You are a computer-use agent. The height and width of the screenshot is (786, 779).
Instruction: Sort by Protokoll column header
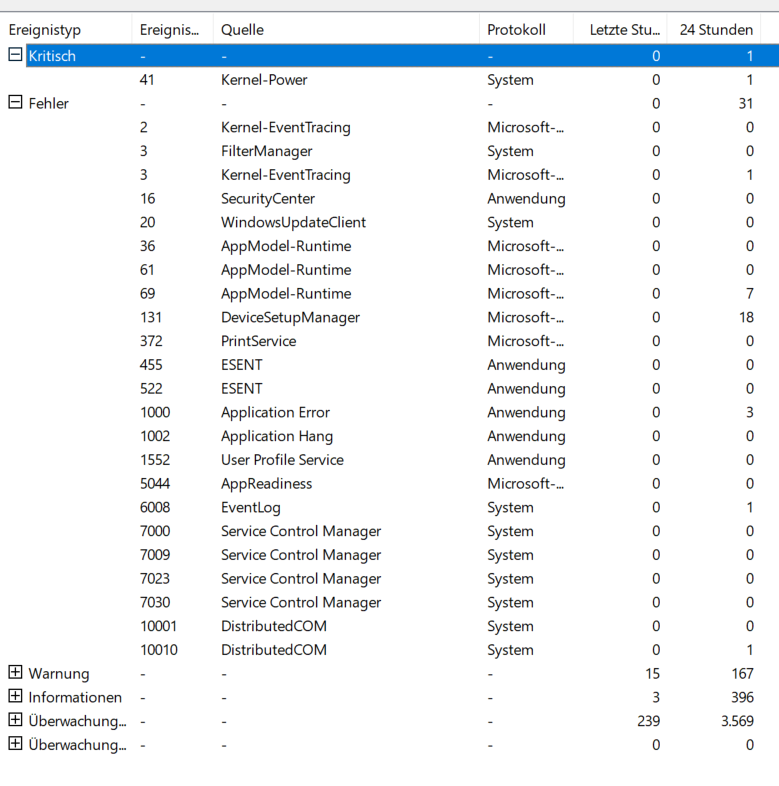[526, 30]
